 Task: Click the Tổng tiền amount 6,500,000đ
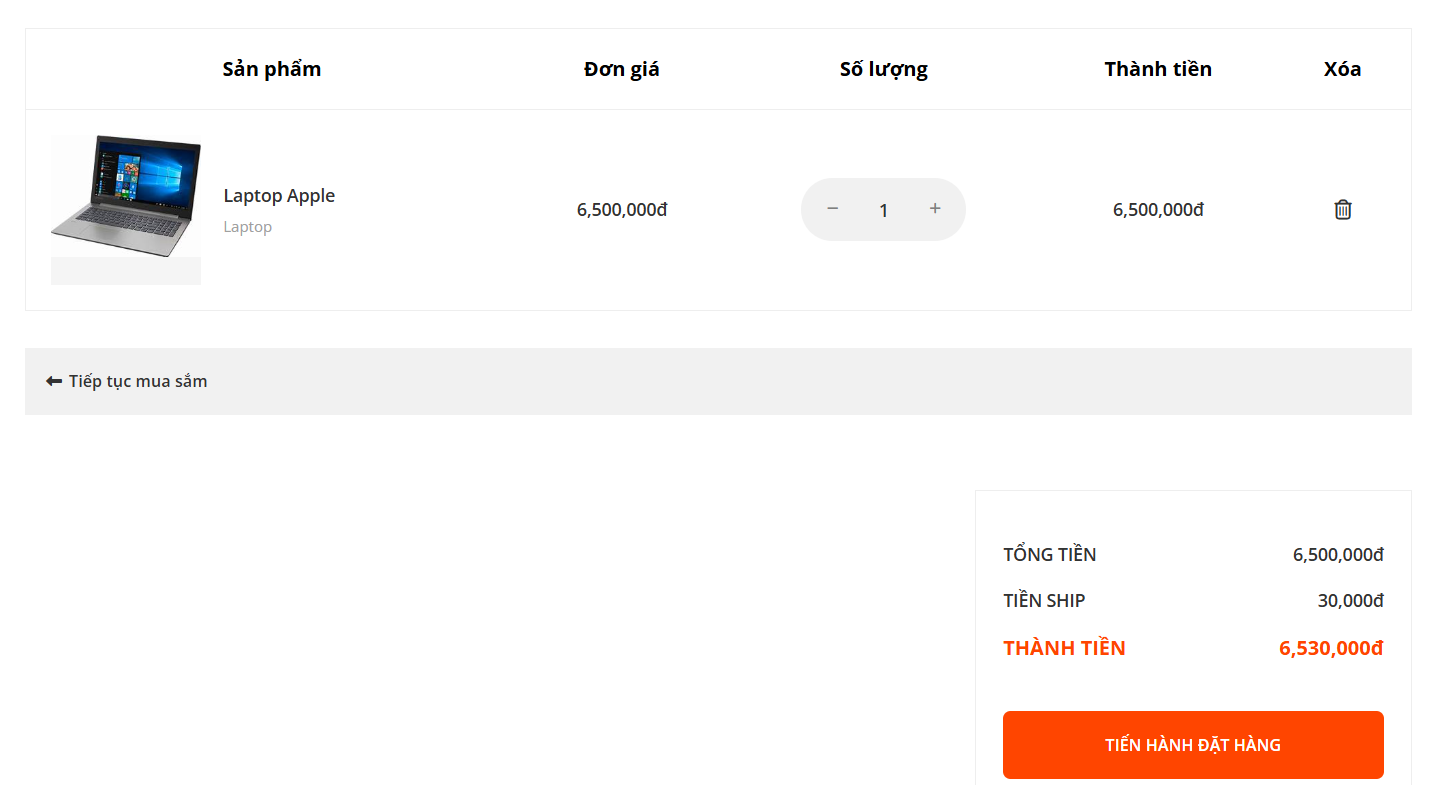[x=1338, y=555]
